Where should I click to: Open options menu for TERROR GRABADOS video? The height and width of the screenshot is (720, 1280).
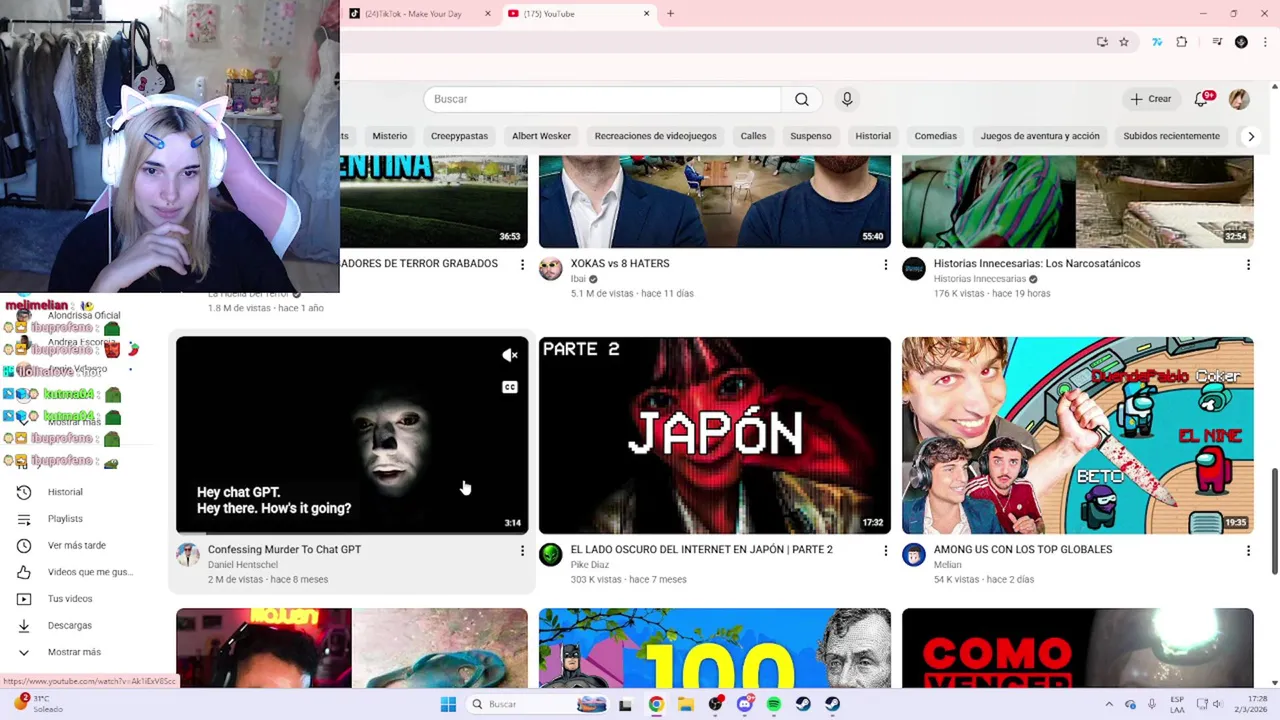tap(522, 265)
